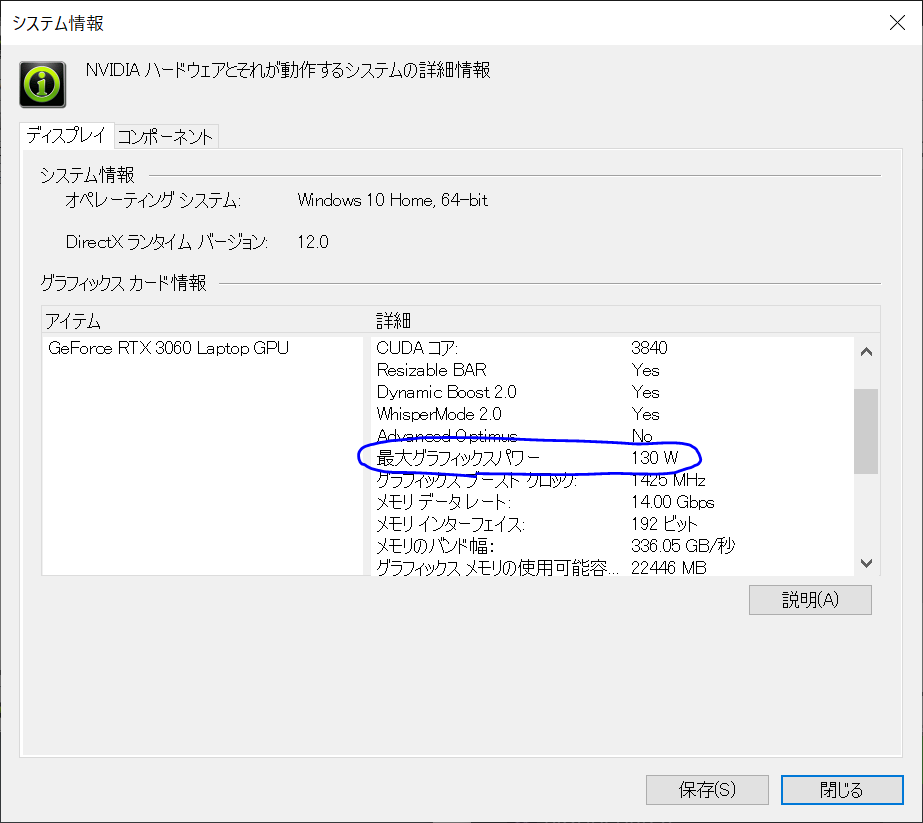Select the Resizable BAR row

[x=612, y=370]
